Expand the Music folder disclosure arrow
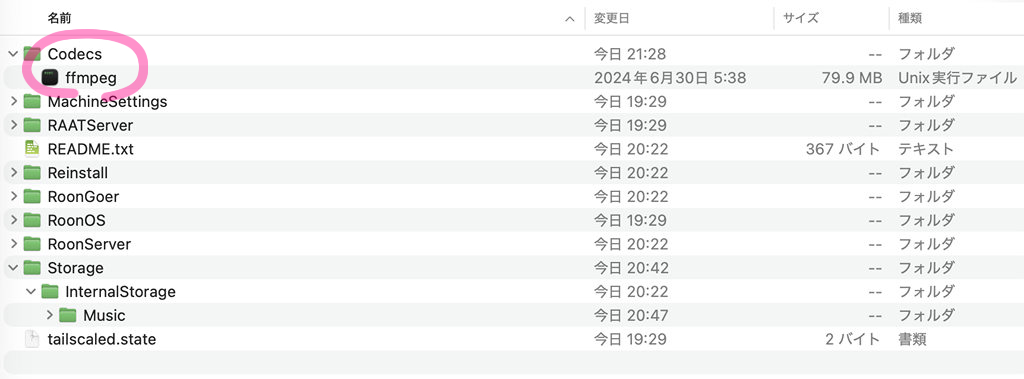The image size is (1024, 379). coord(50,316)
